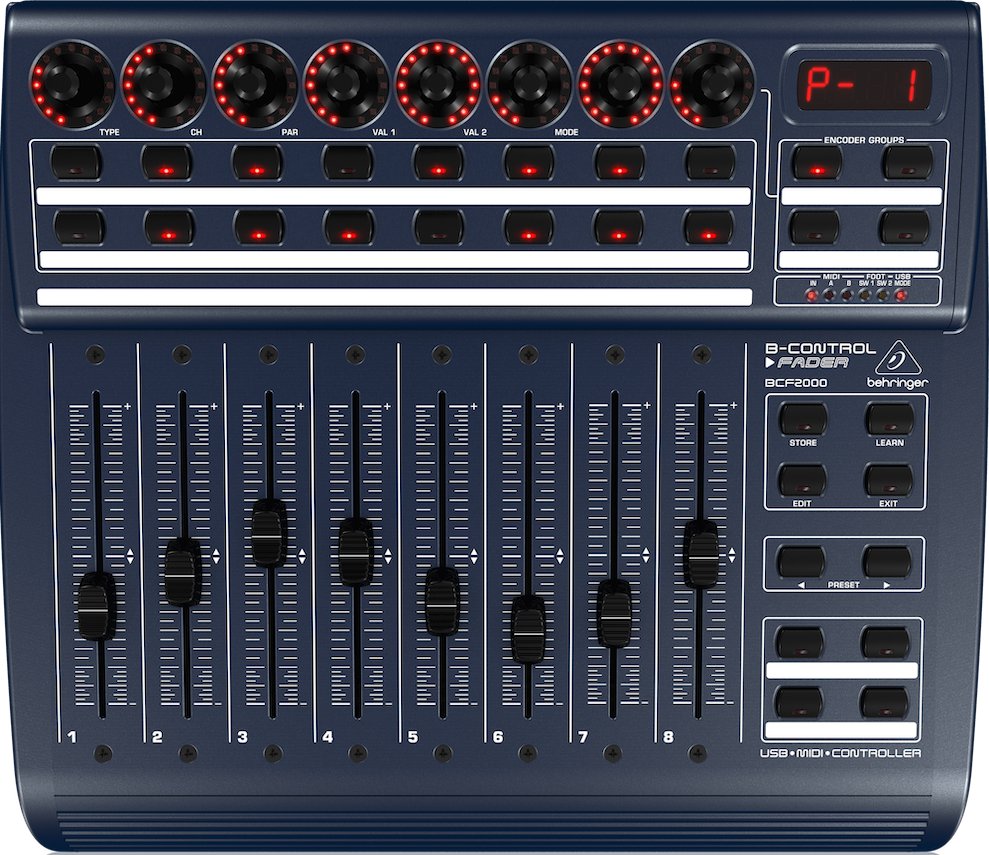Toggle the second button in the upper key row
The height and width of the screenshot is (855, 989).
167,162
